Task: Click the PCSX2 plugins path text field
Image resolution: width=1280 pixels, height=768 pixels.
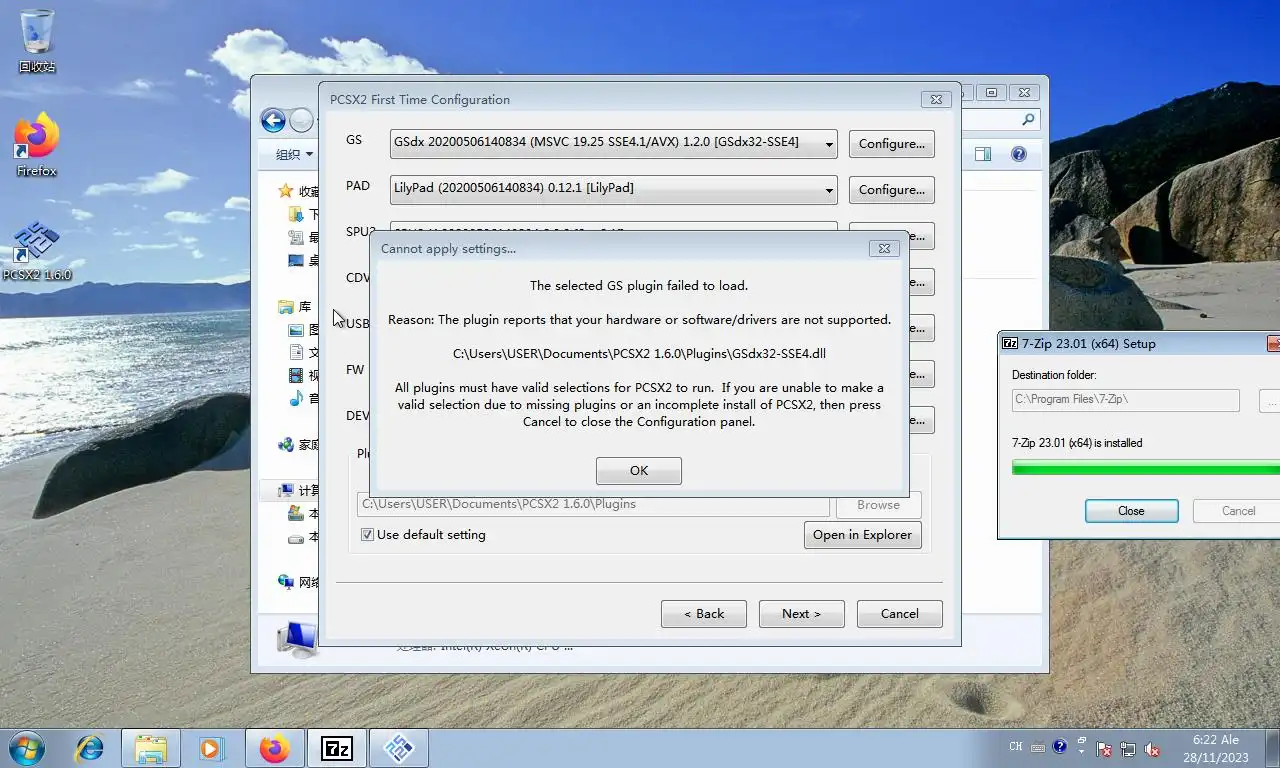Action: point(593,505)
